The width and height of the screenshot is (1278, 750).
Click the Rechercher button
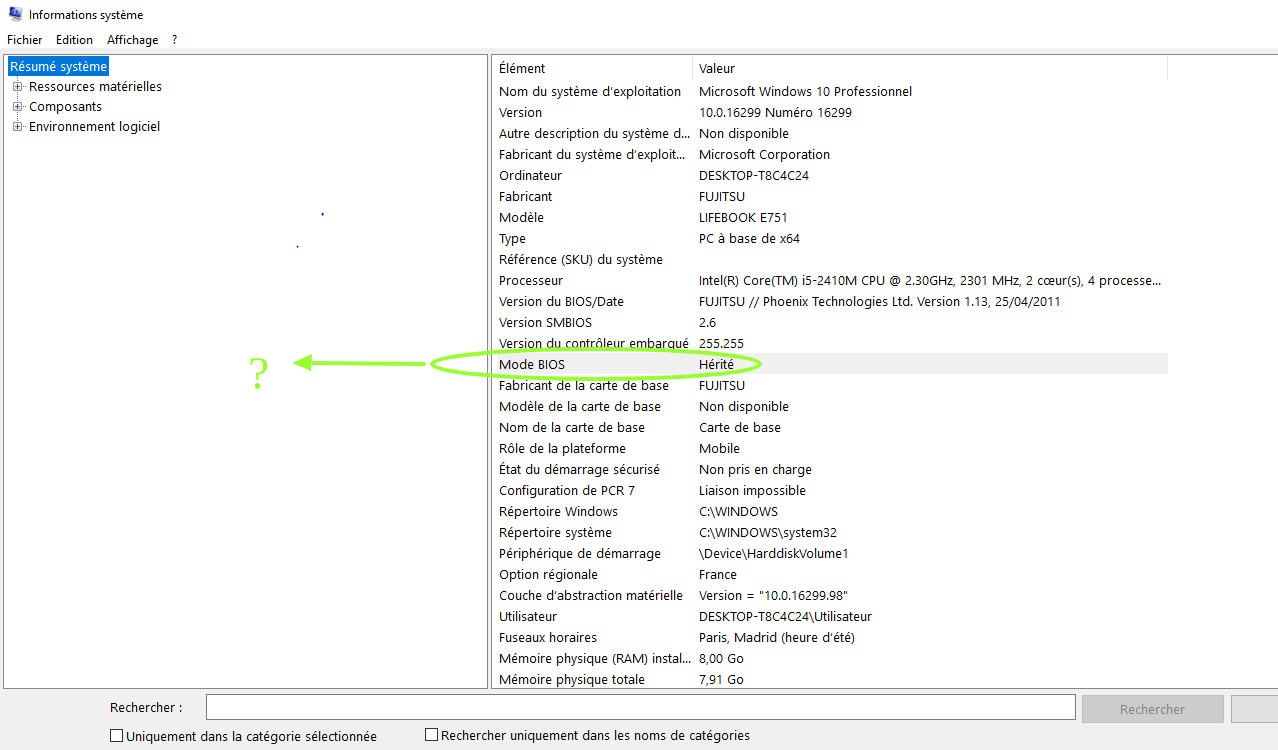(x=1152, y=709)
